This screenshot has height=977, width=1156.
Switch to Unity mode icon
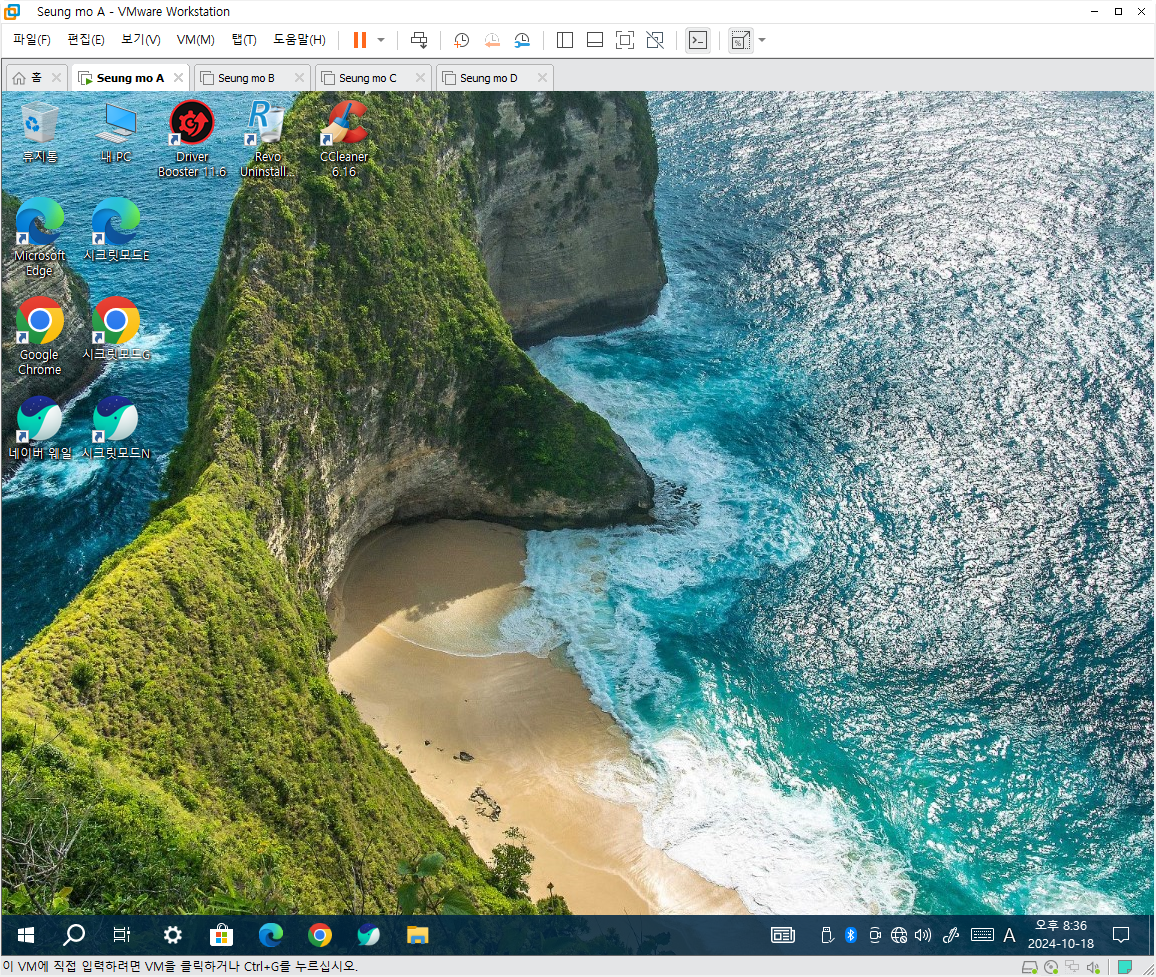[x=655, y=40]
